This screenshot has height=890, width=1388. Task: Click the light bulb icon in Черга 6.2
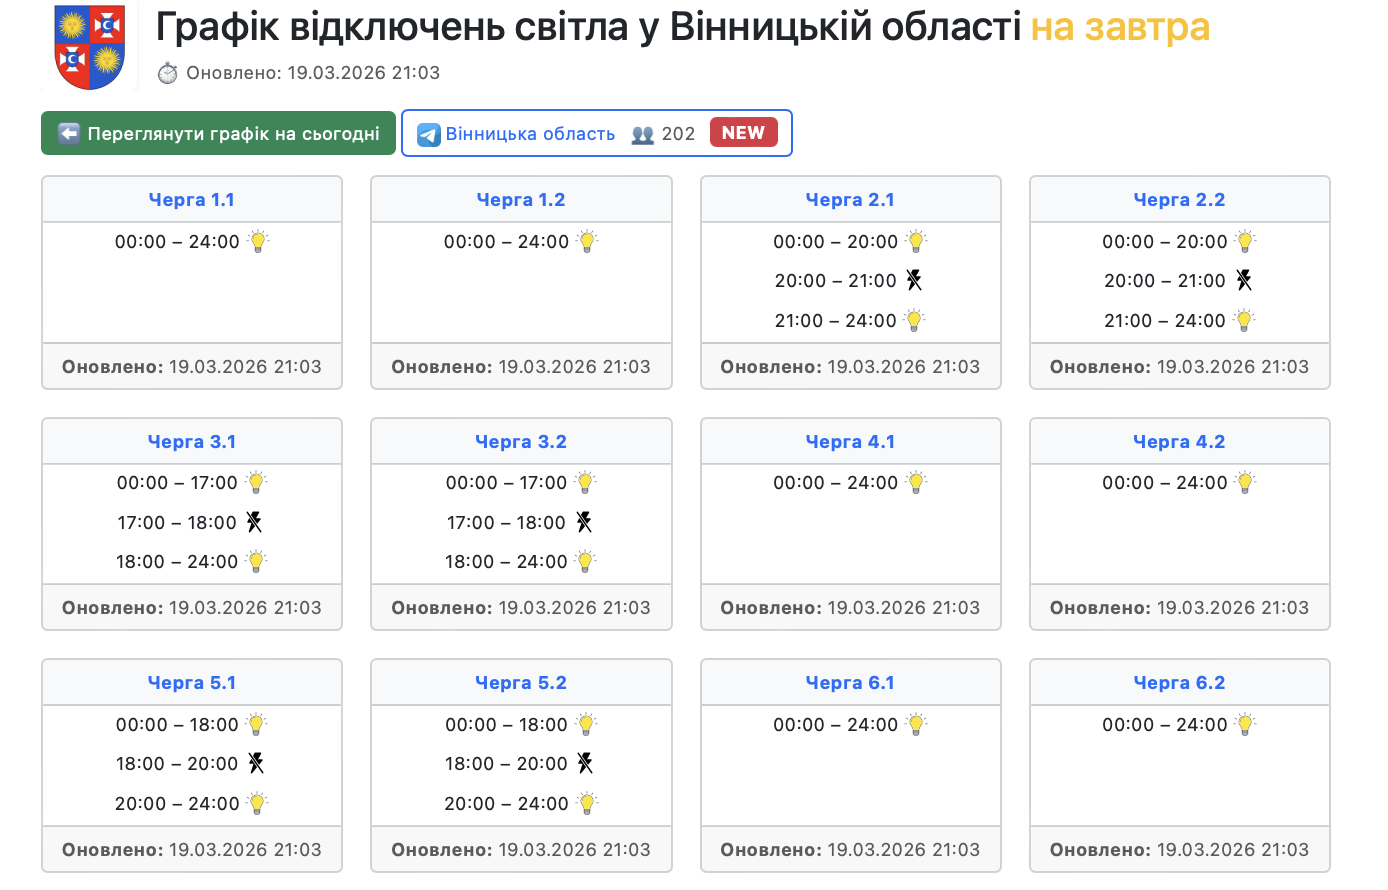(1245, 724)
